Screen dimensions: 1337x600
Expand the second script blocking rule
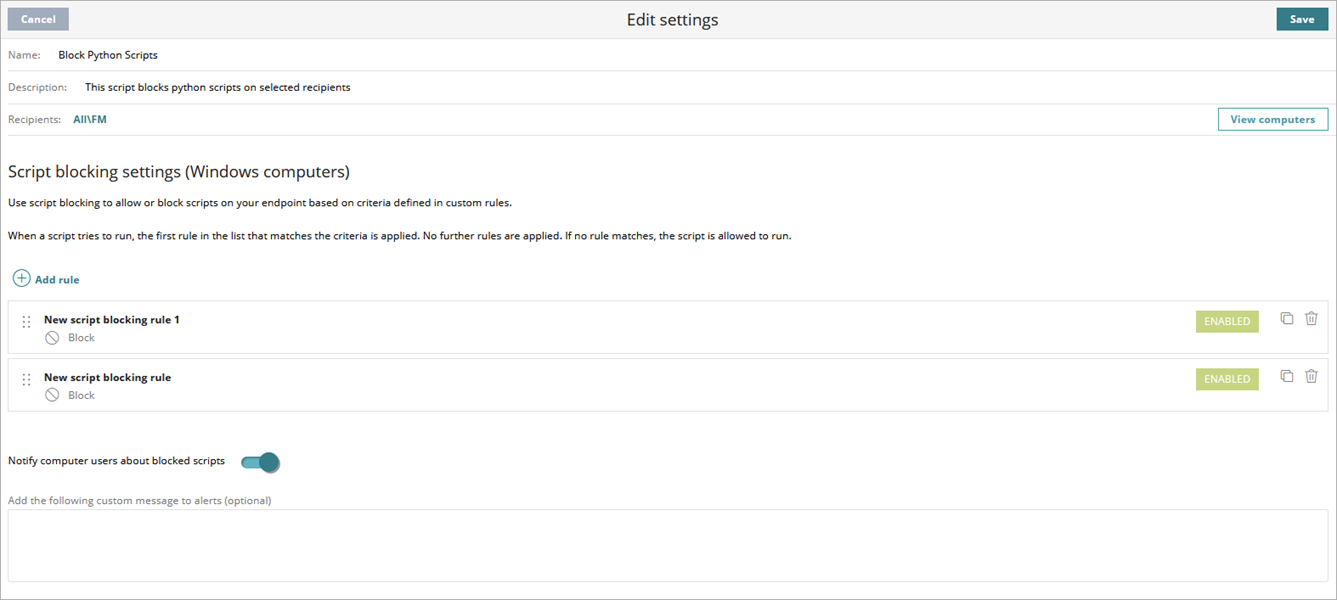pyautogui.click(x=107, y=377)
